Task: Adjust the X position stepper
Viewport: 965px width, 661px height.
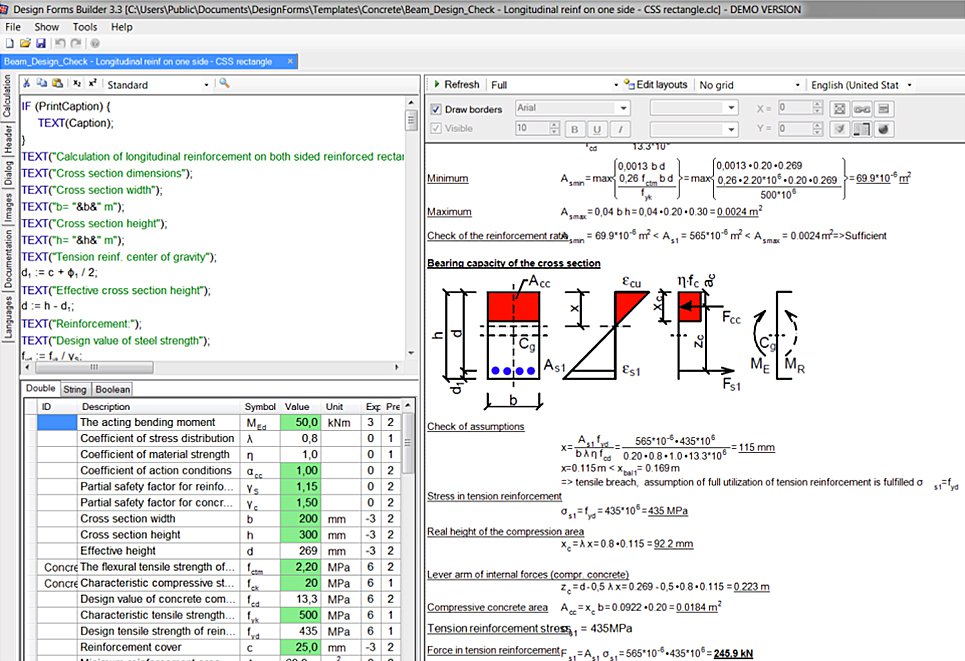Action: [817, 108]
